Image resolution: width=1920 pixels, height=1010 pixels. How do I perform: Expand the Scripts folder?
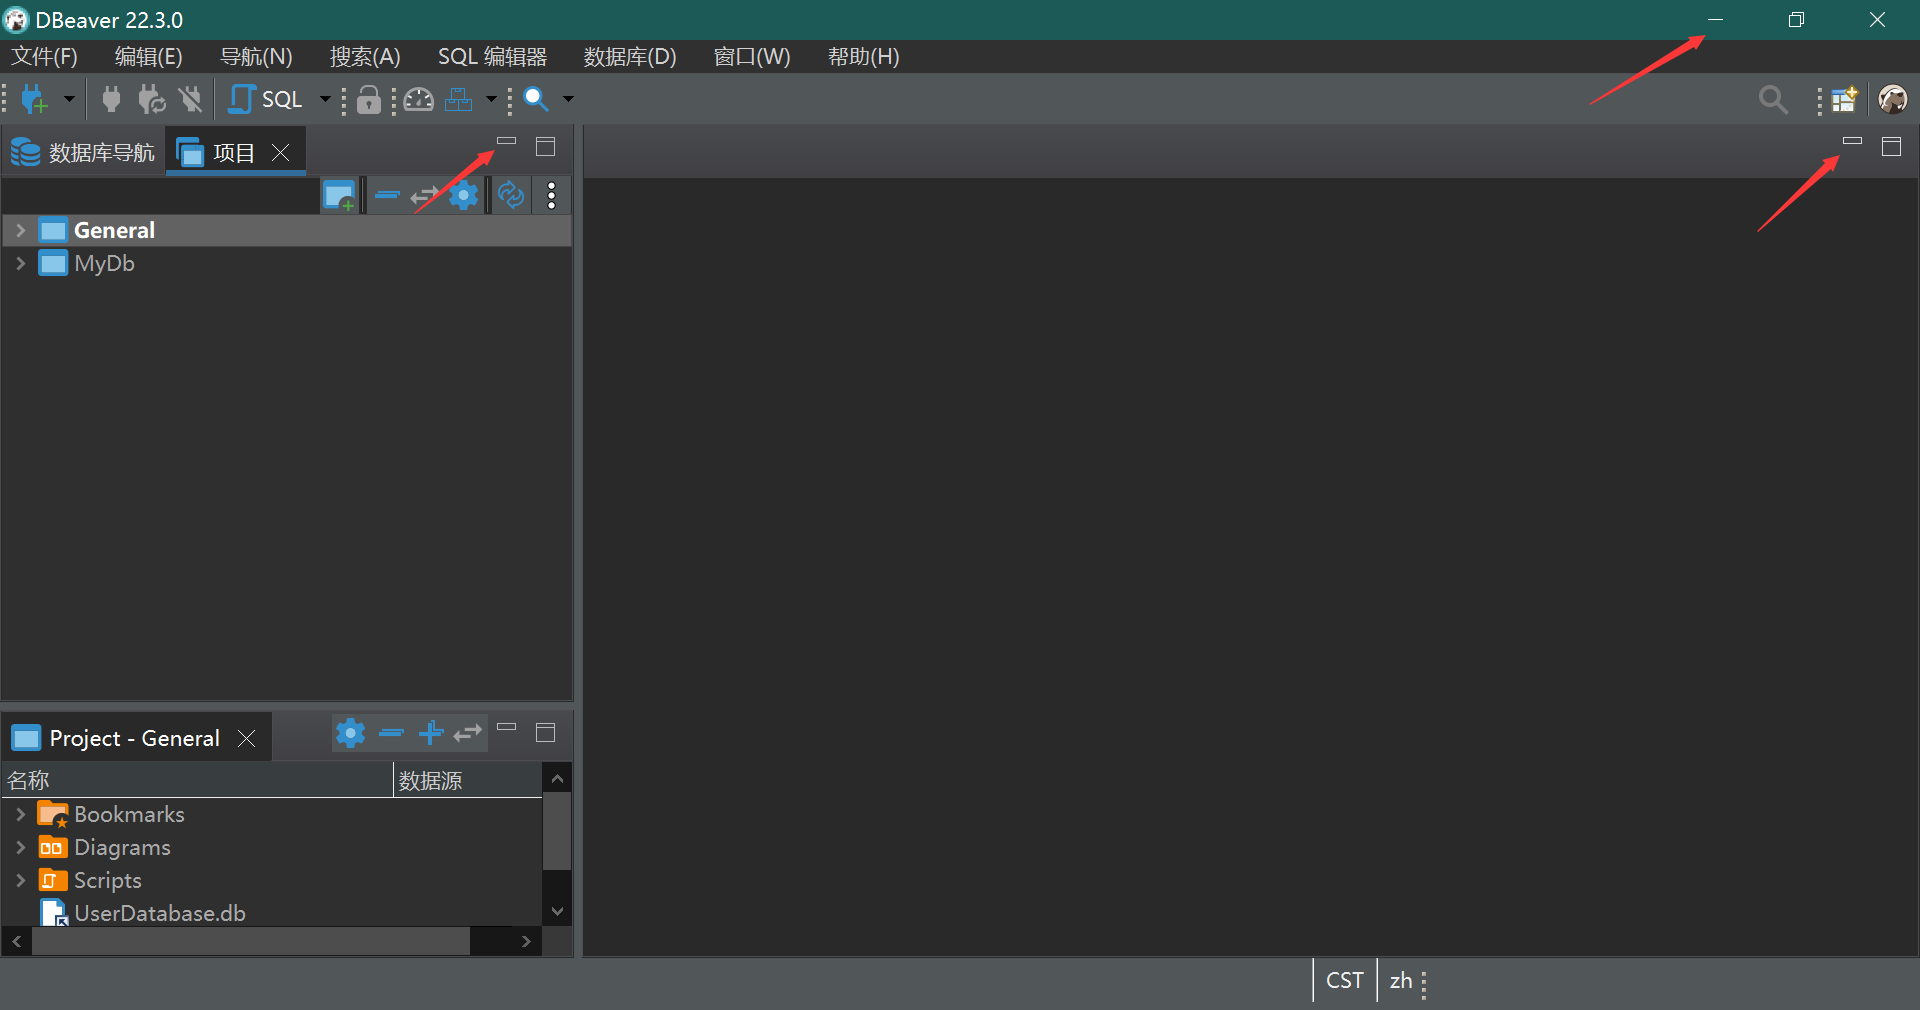pos(20,880)
